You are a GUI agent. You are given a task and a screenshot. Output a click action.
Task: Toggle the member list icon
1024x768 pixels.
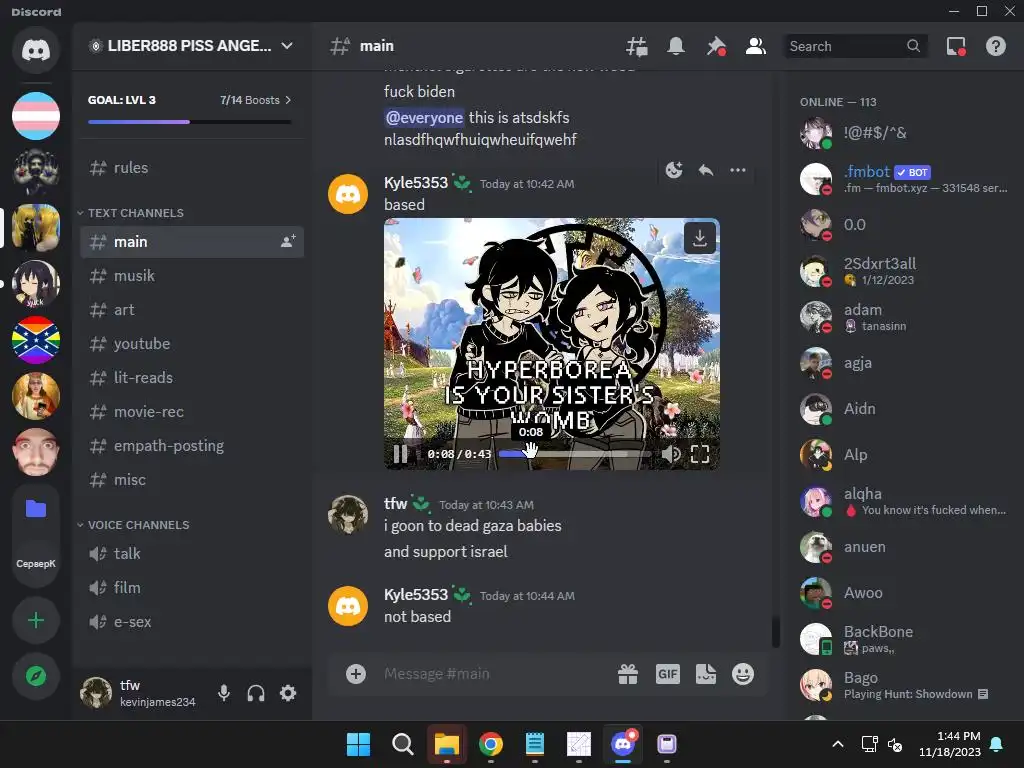[x=756, y=46]
